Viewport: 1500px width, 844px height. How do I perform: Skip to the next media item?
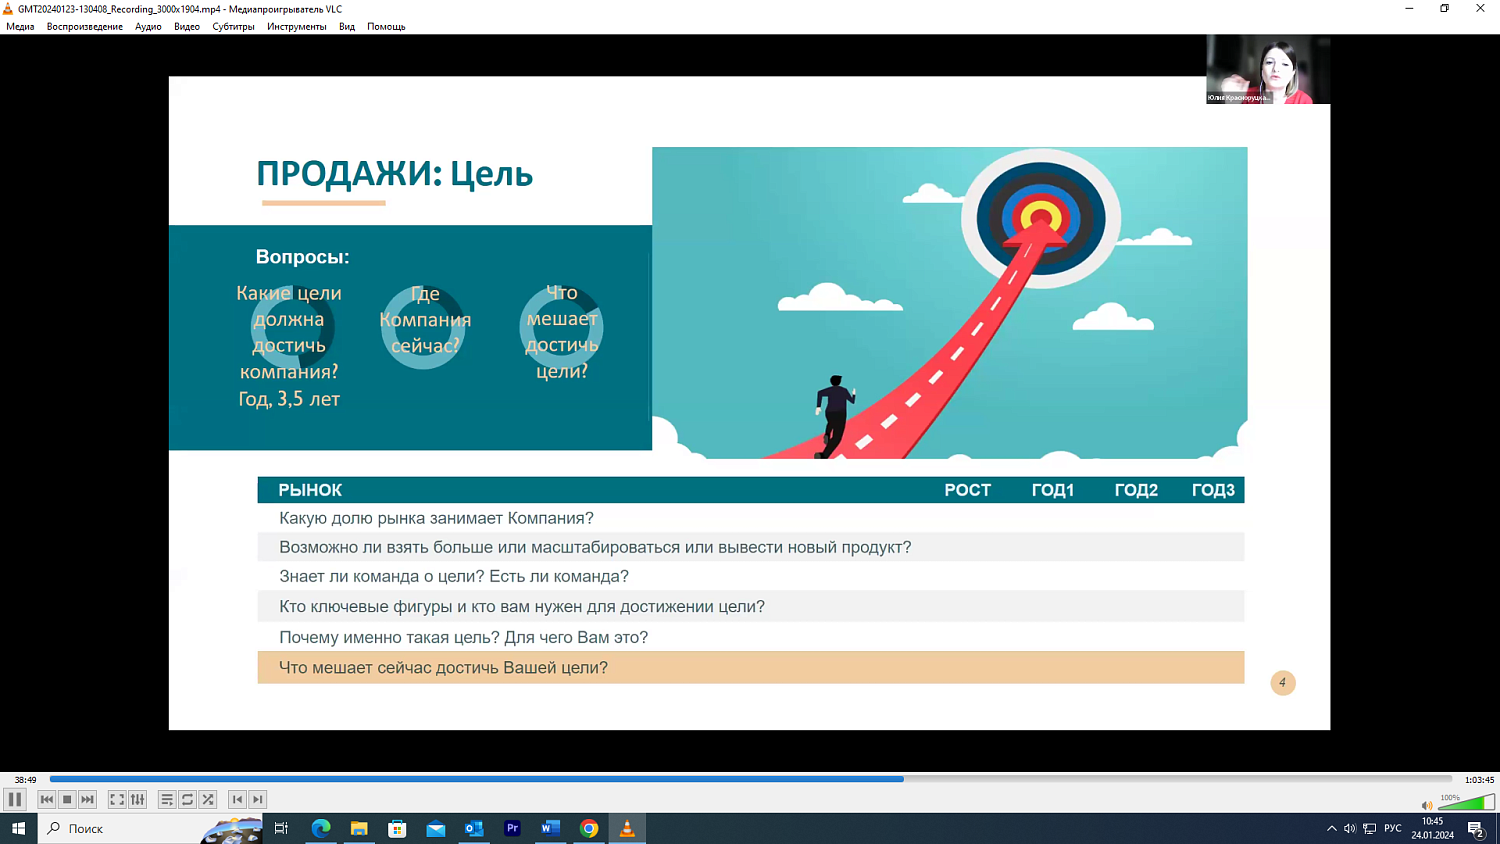[x=88, y=799]
